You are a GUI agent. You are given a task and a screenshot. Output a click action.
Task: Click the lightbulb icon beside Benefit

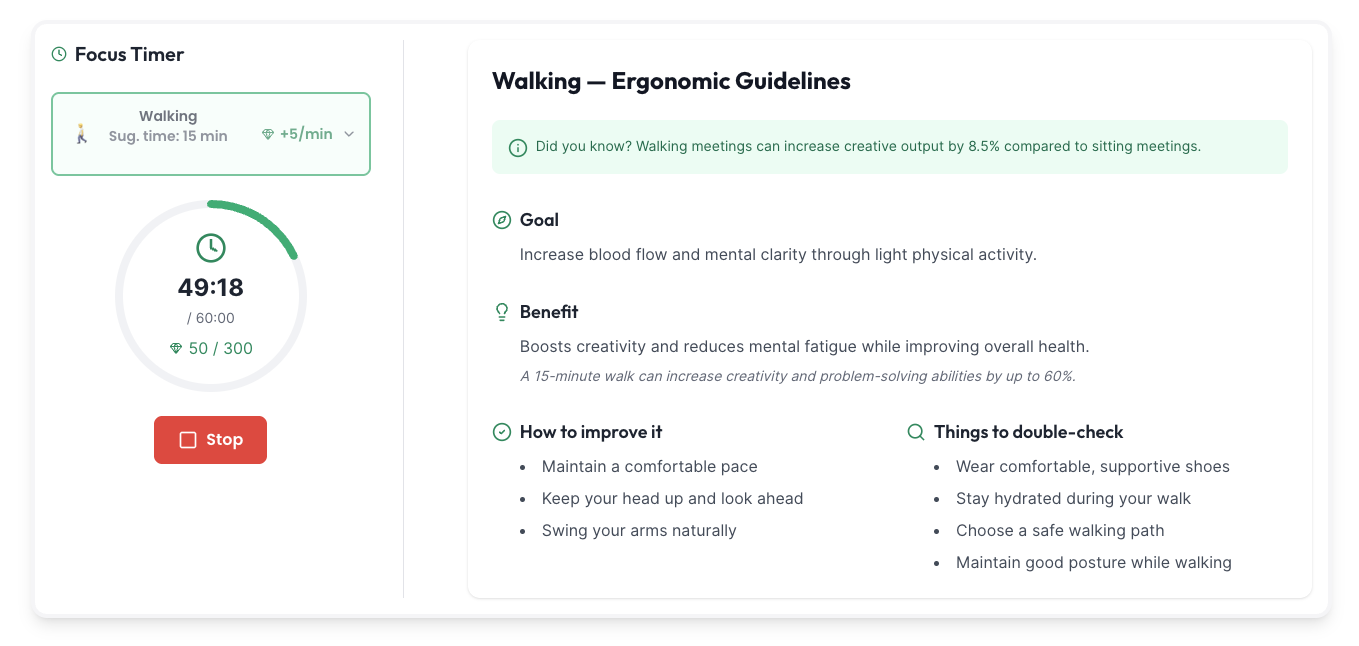coord(502,312)
